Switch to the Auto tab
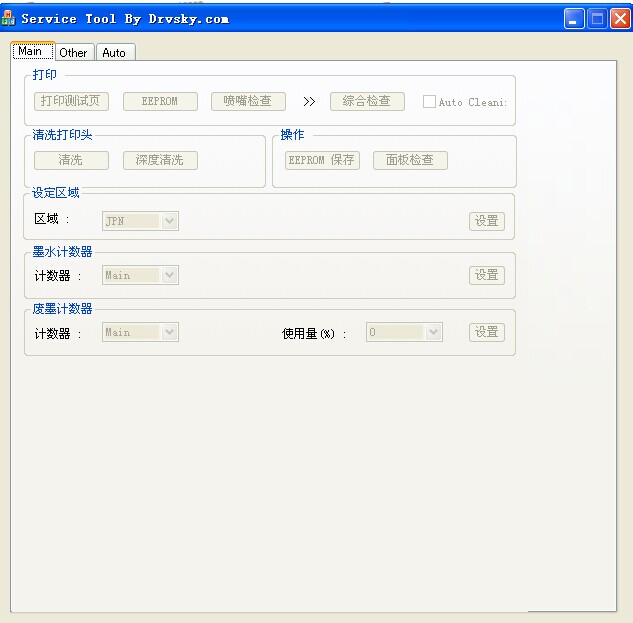The image size is (633, 623). tap(114, 52)
